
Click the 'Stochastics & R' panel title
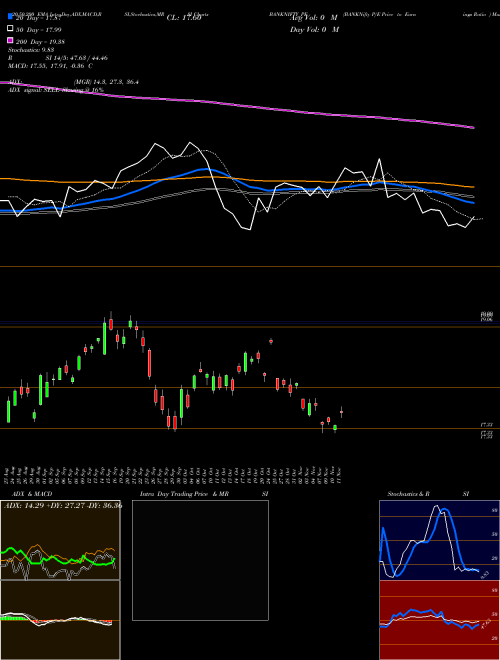tap(408, 494)
